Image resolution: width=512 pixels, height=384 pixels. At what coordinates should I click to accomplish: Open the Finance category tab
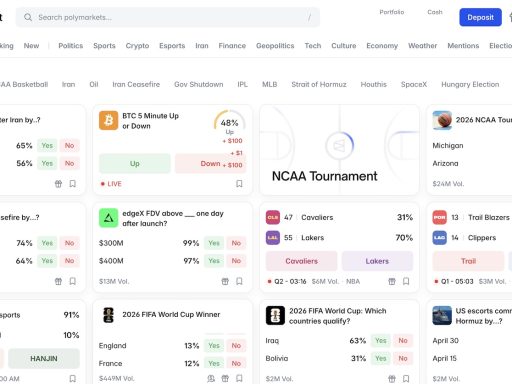[232, 46]
